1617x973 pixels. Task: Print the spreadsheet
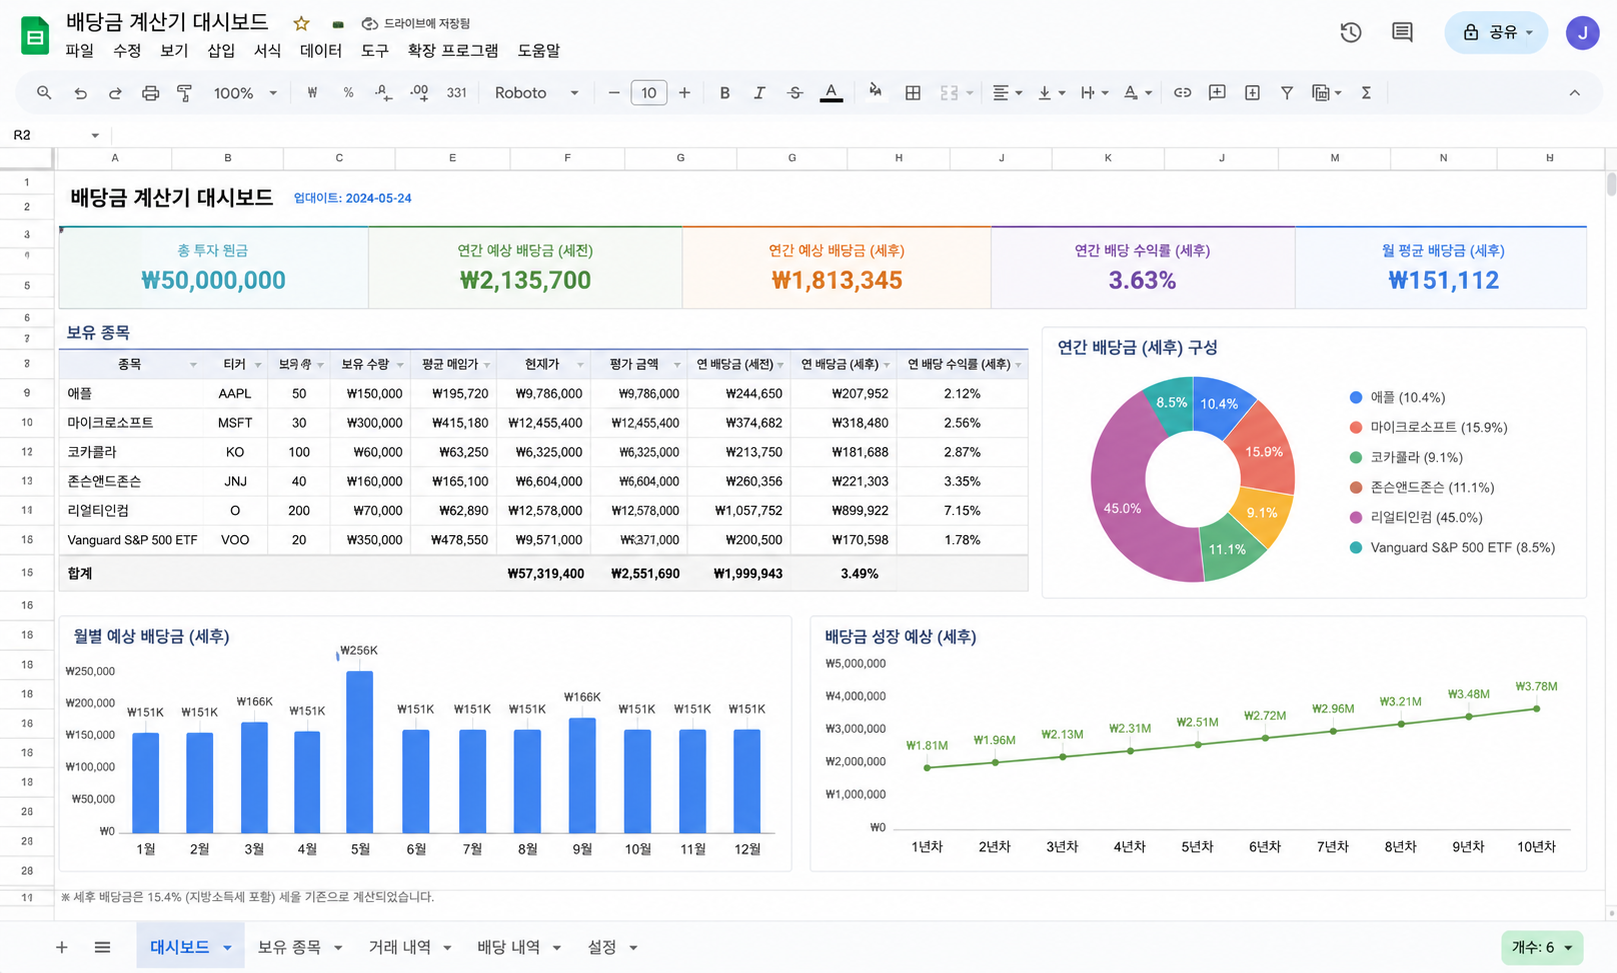150,93
